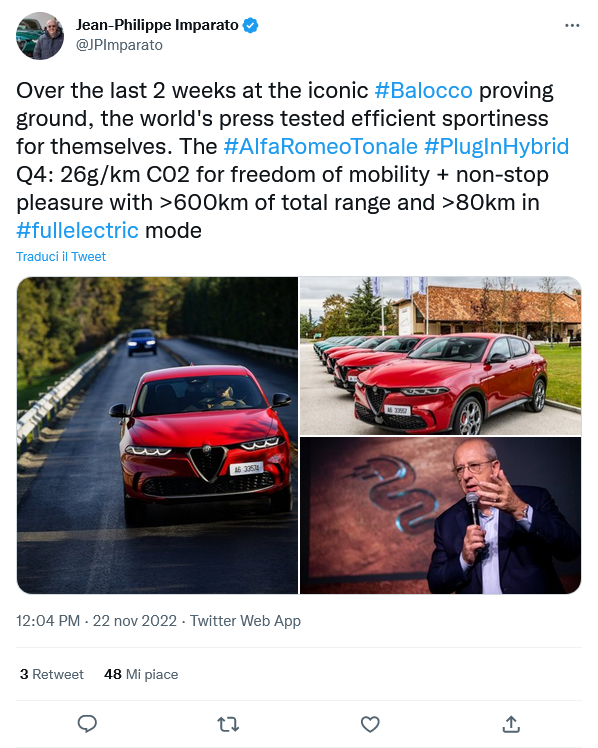Open the share tweet icon

tap(511, 724)
